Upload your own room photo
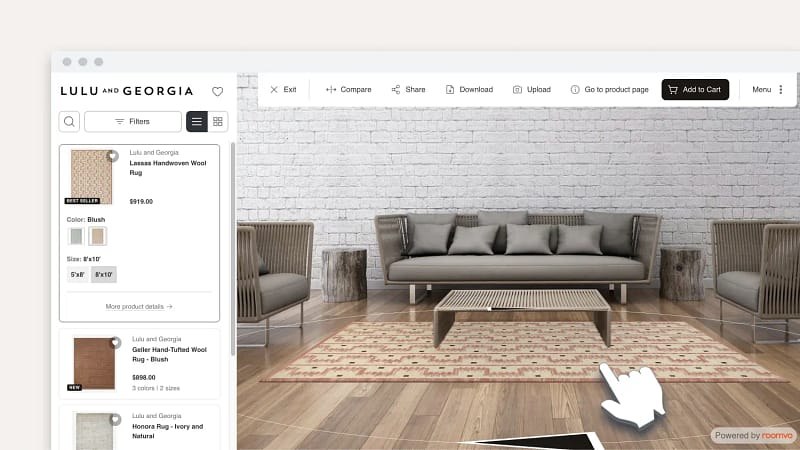Viewport: 800px width, 450px height. tap(532, 89)
